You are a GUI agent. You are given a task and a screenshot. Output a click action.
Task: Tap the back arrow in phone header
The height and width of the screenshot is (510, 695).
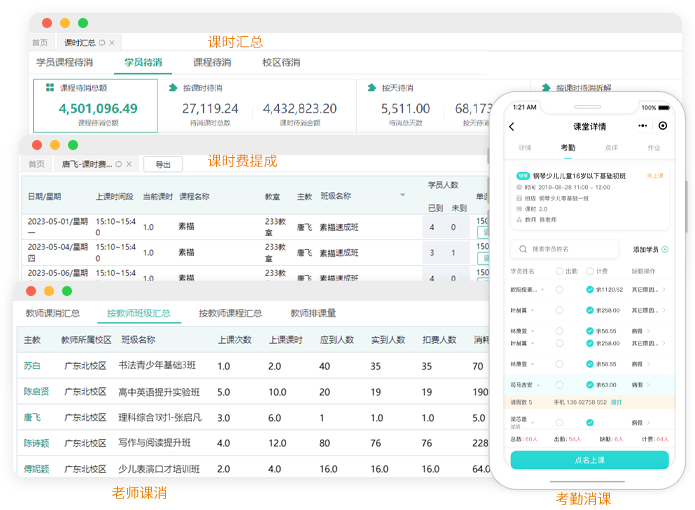512,127
